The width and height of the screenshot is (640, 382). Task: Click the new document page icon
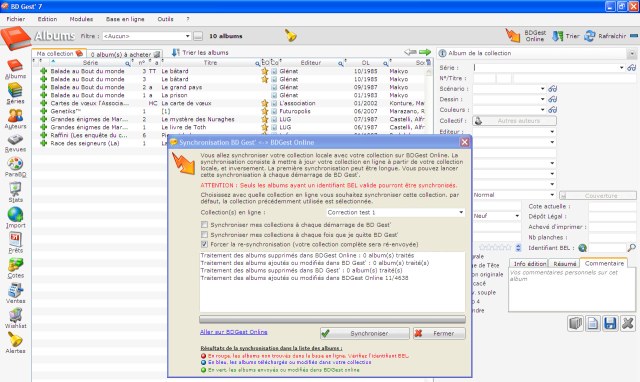592,324
